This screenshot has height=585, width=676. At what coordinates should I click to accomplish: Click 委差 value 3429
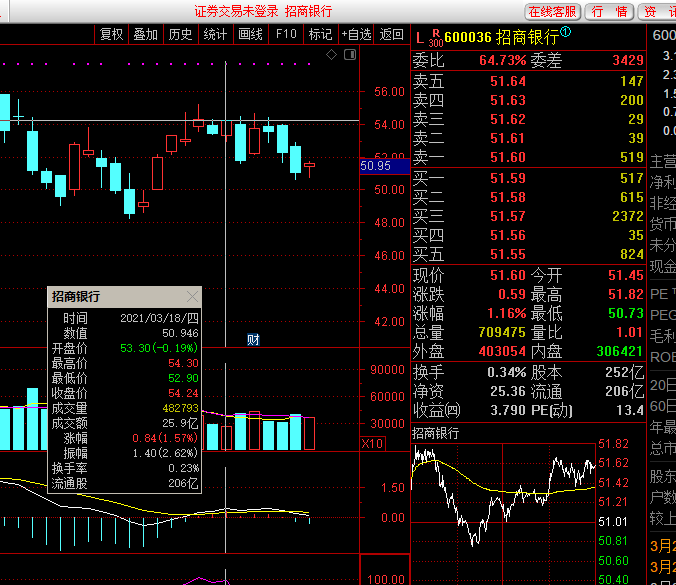tap(628, 60)
